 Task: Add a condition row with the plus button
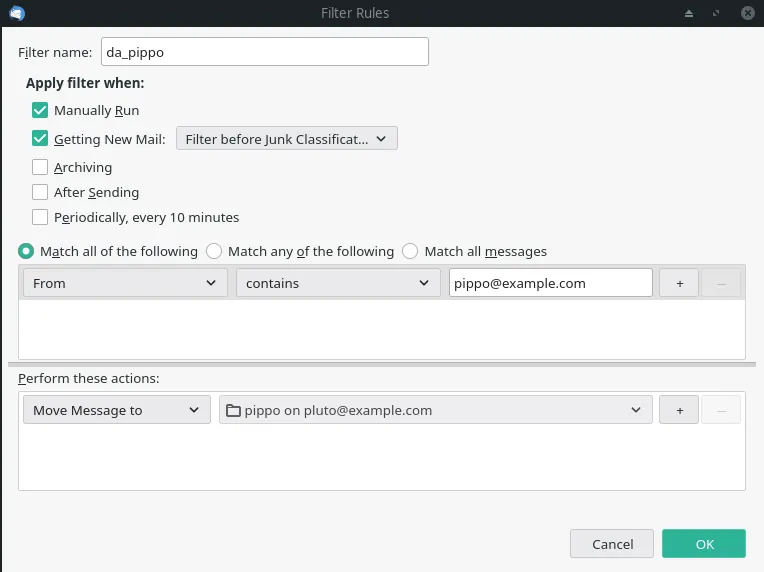pyautogui.click(x=680, y=283)
